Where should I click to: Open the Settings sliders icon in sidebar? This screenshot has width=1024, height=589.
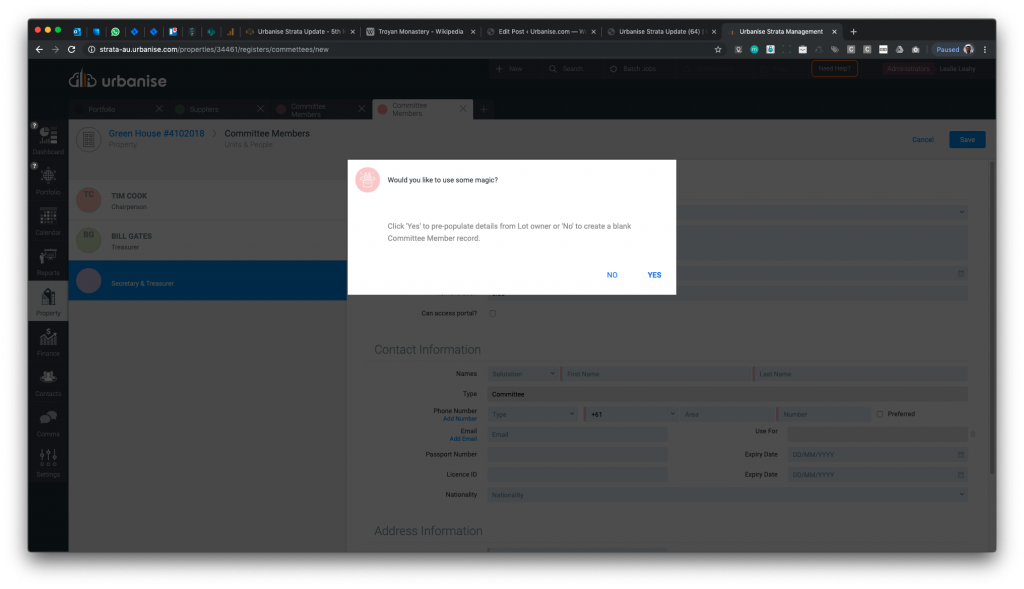[48, 460]
